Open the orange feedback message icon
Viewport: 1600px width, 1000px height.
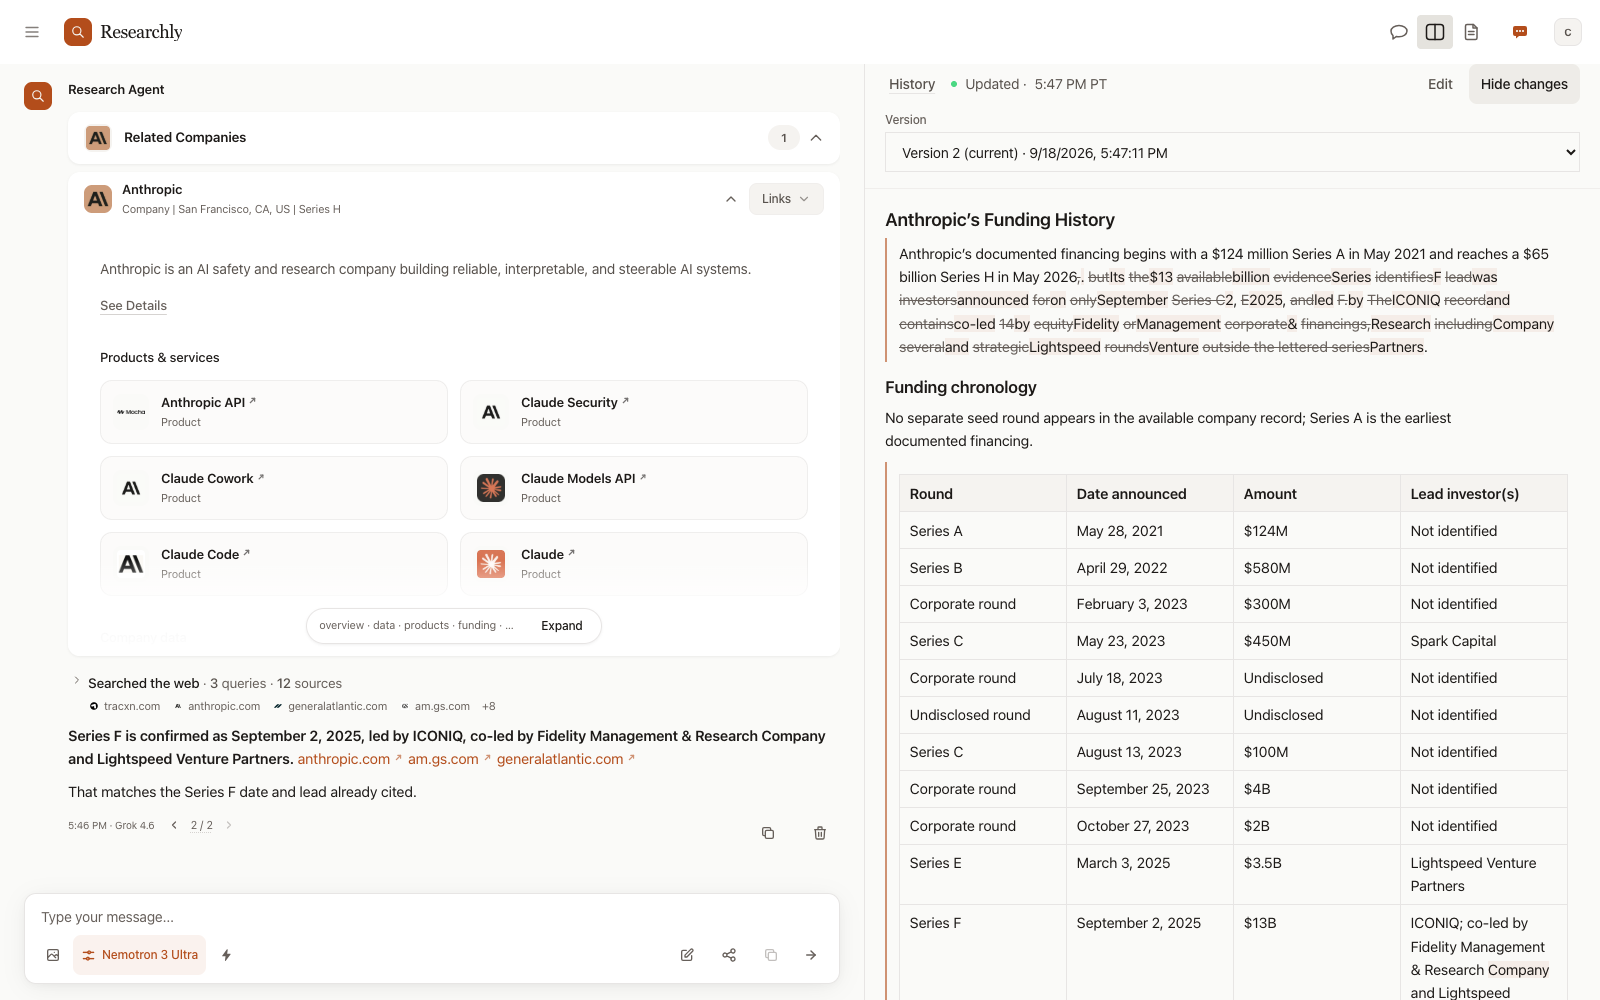1520,32
